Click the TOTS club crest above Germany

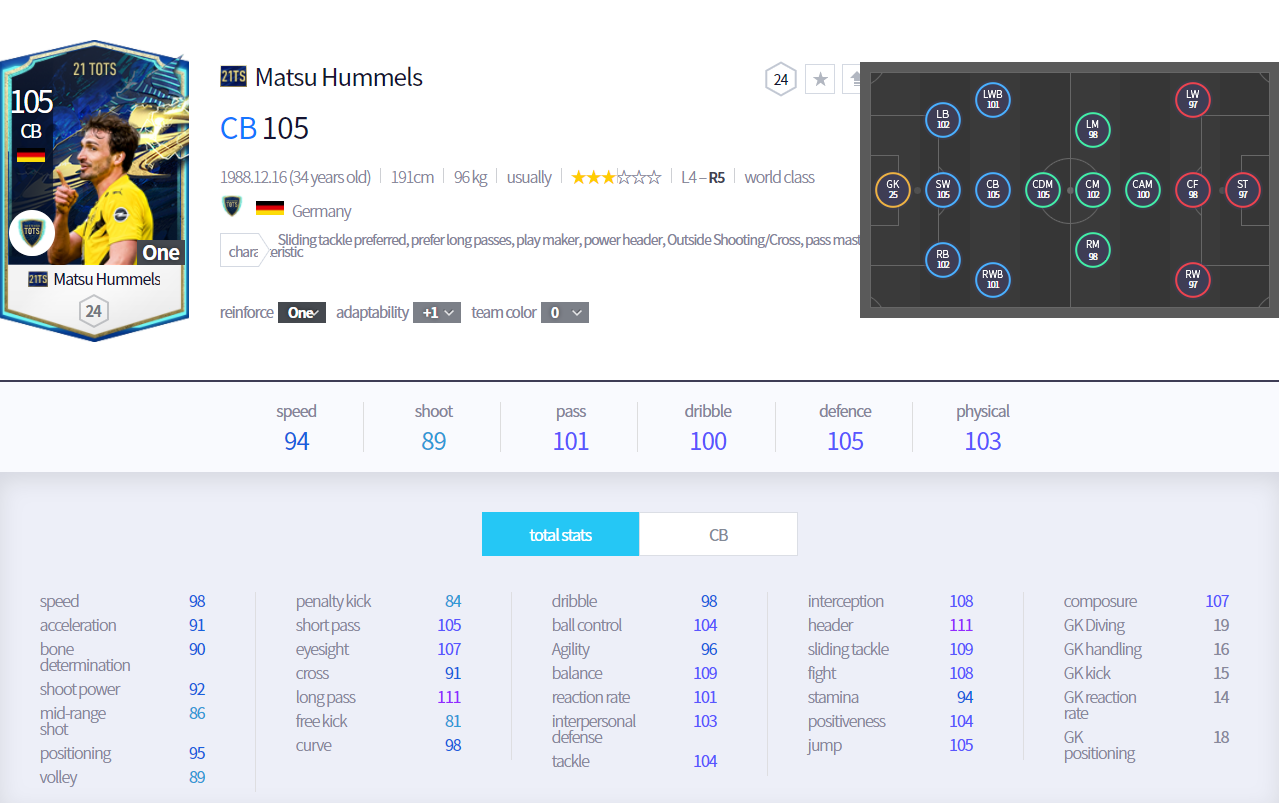(x=232, y=207)
